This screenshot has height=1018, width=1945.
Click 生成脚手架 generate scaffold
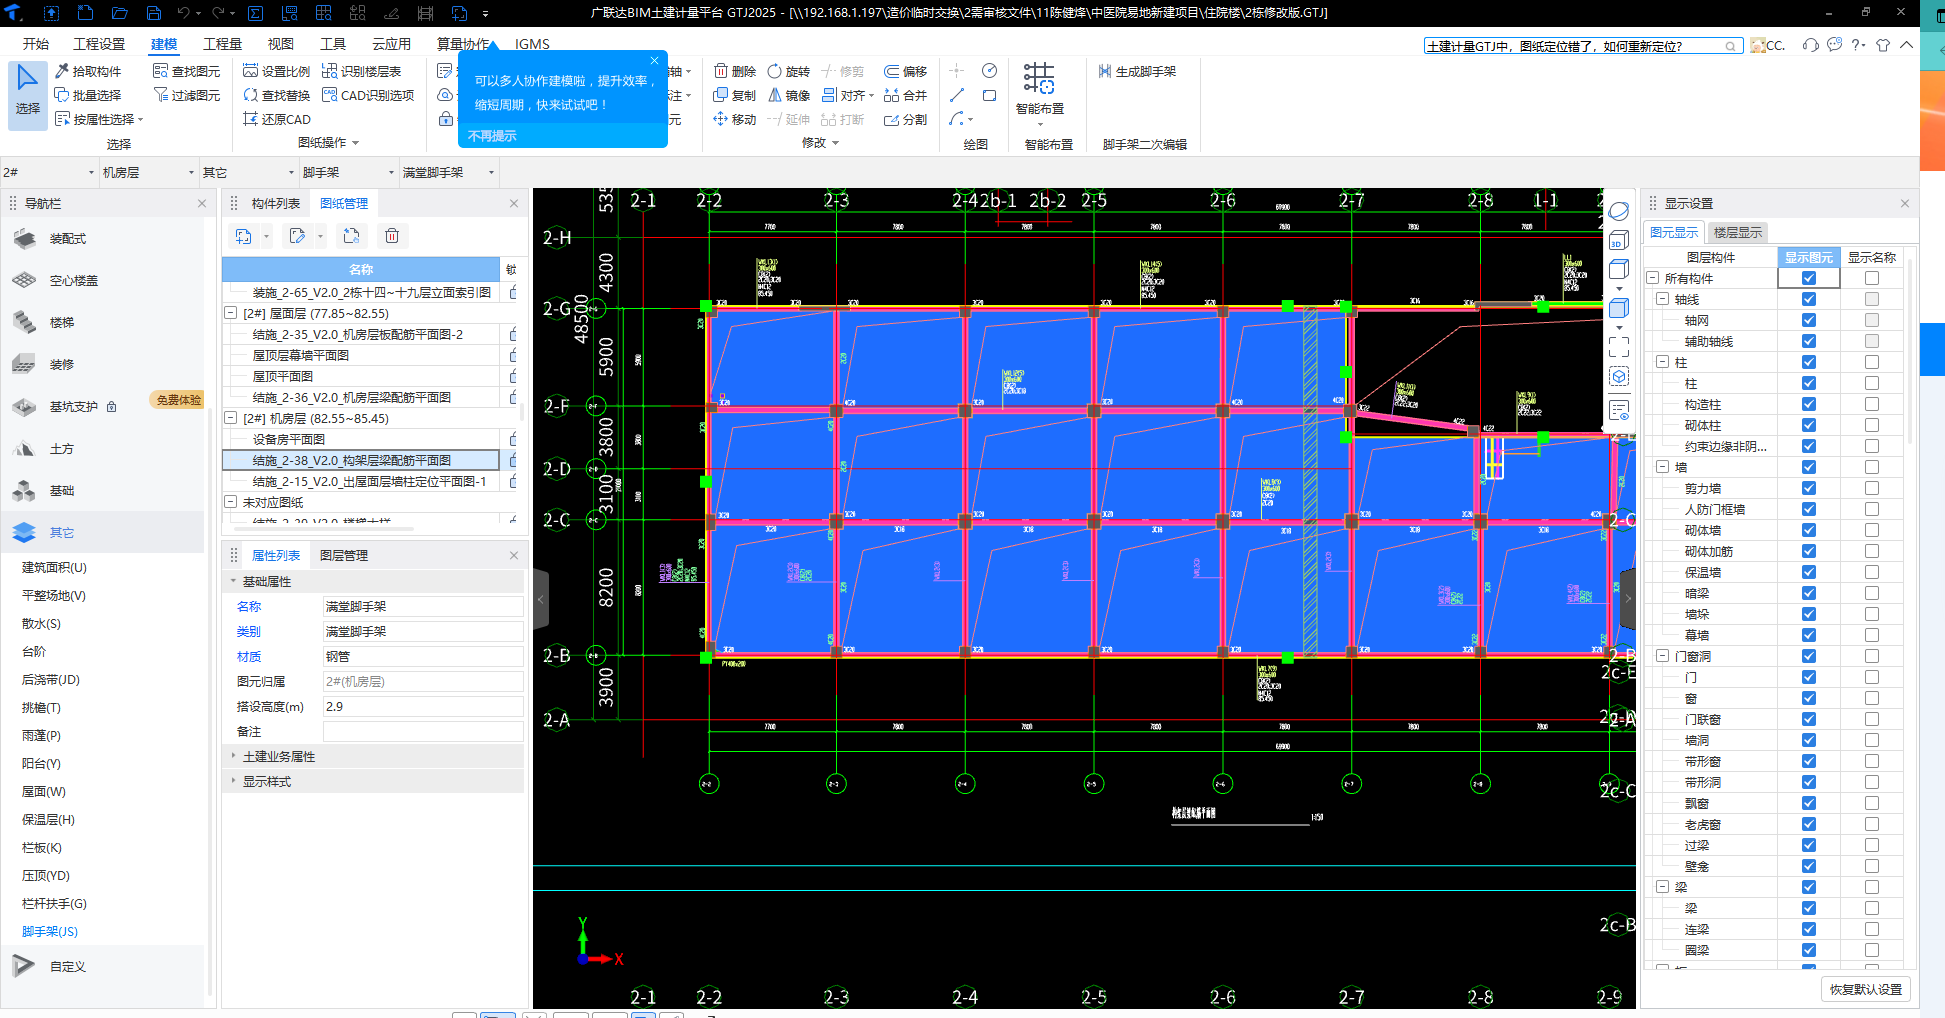[x=1137, y=71]
